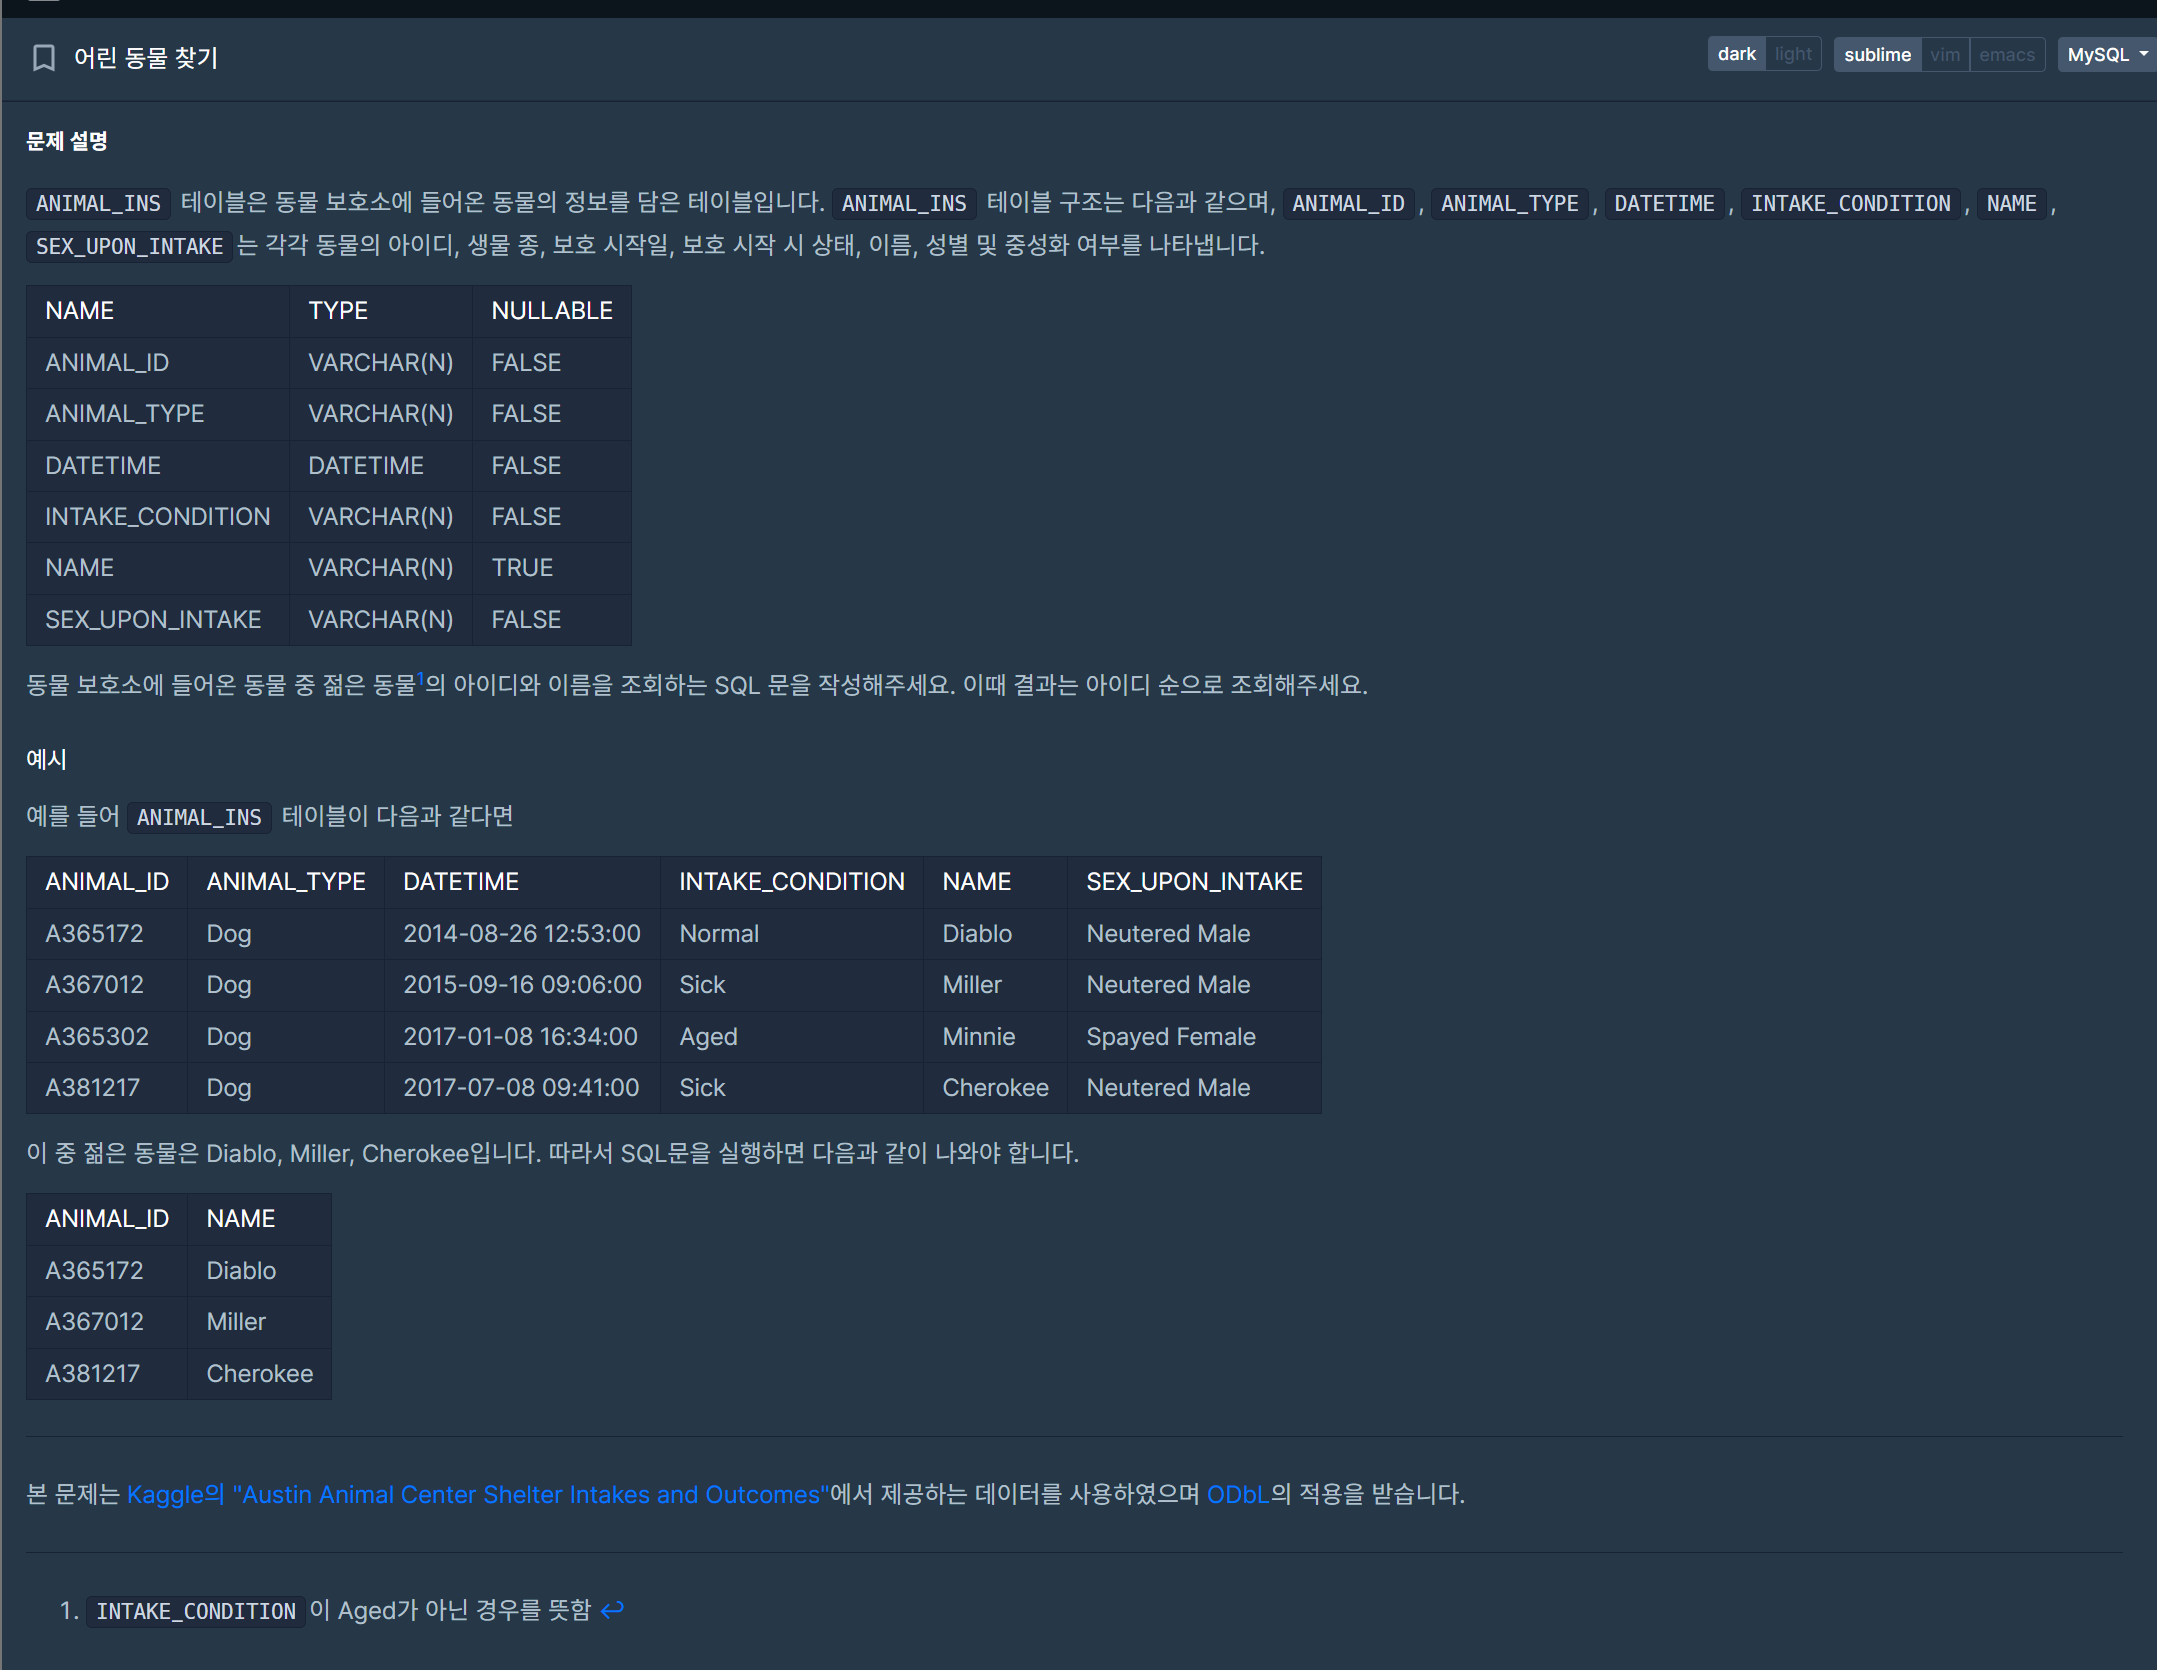The height and width of the screenshot is (1670, 2157).
Task: Click the INTAKE_CONDITION code tag in footnote
Action: [196, 1611]
